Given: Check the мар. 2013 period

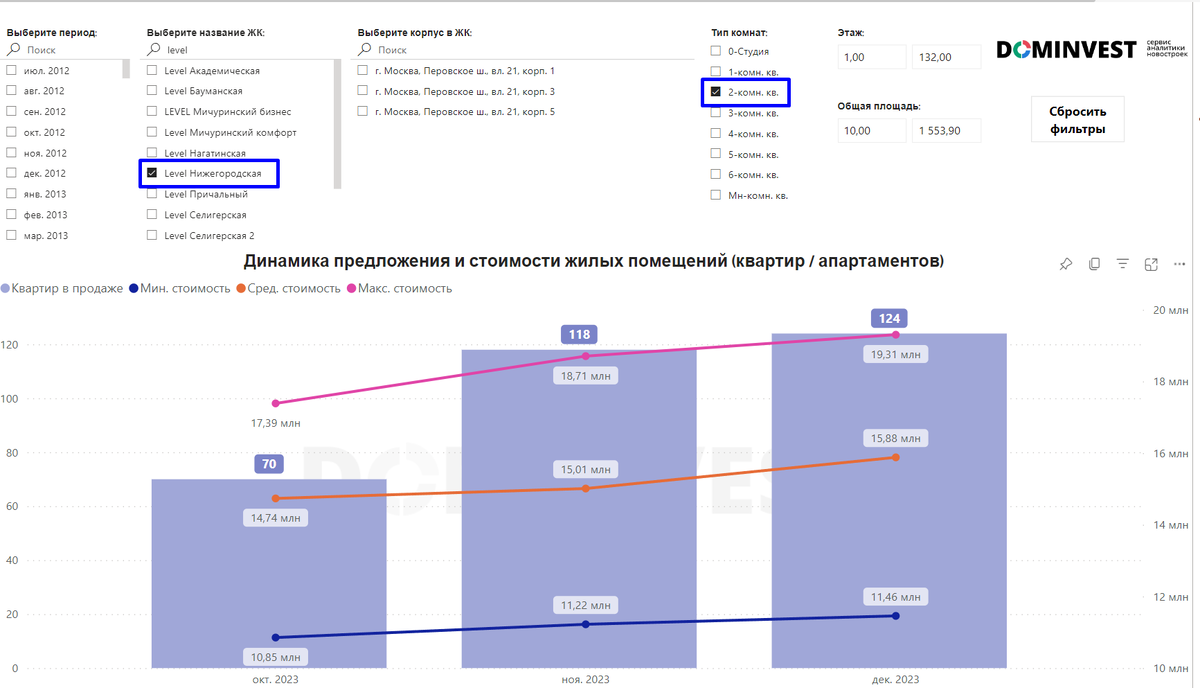Looking at the screenshot, I should [x=12, y=235].
